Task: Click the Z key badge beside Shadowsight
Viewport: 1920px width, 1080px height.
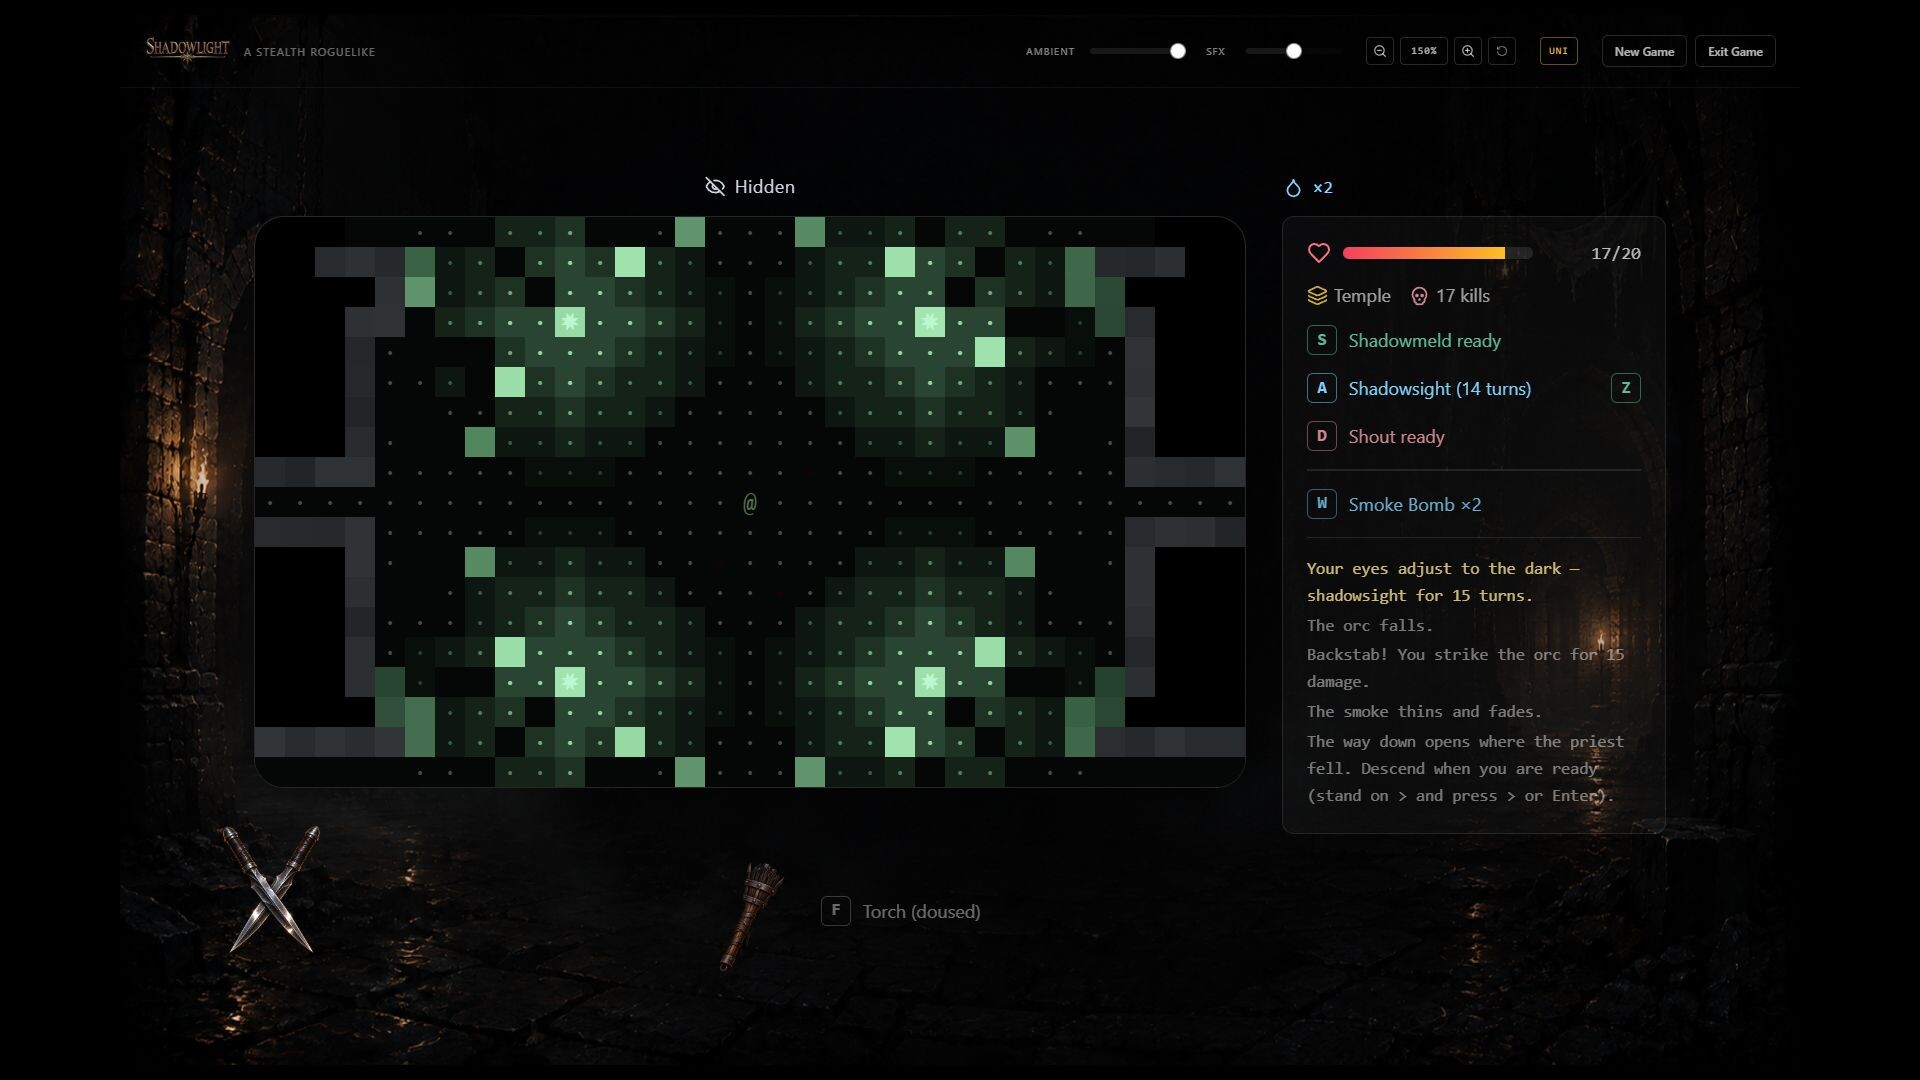Action: (1626, 388)
